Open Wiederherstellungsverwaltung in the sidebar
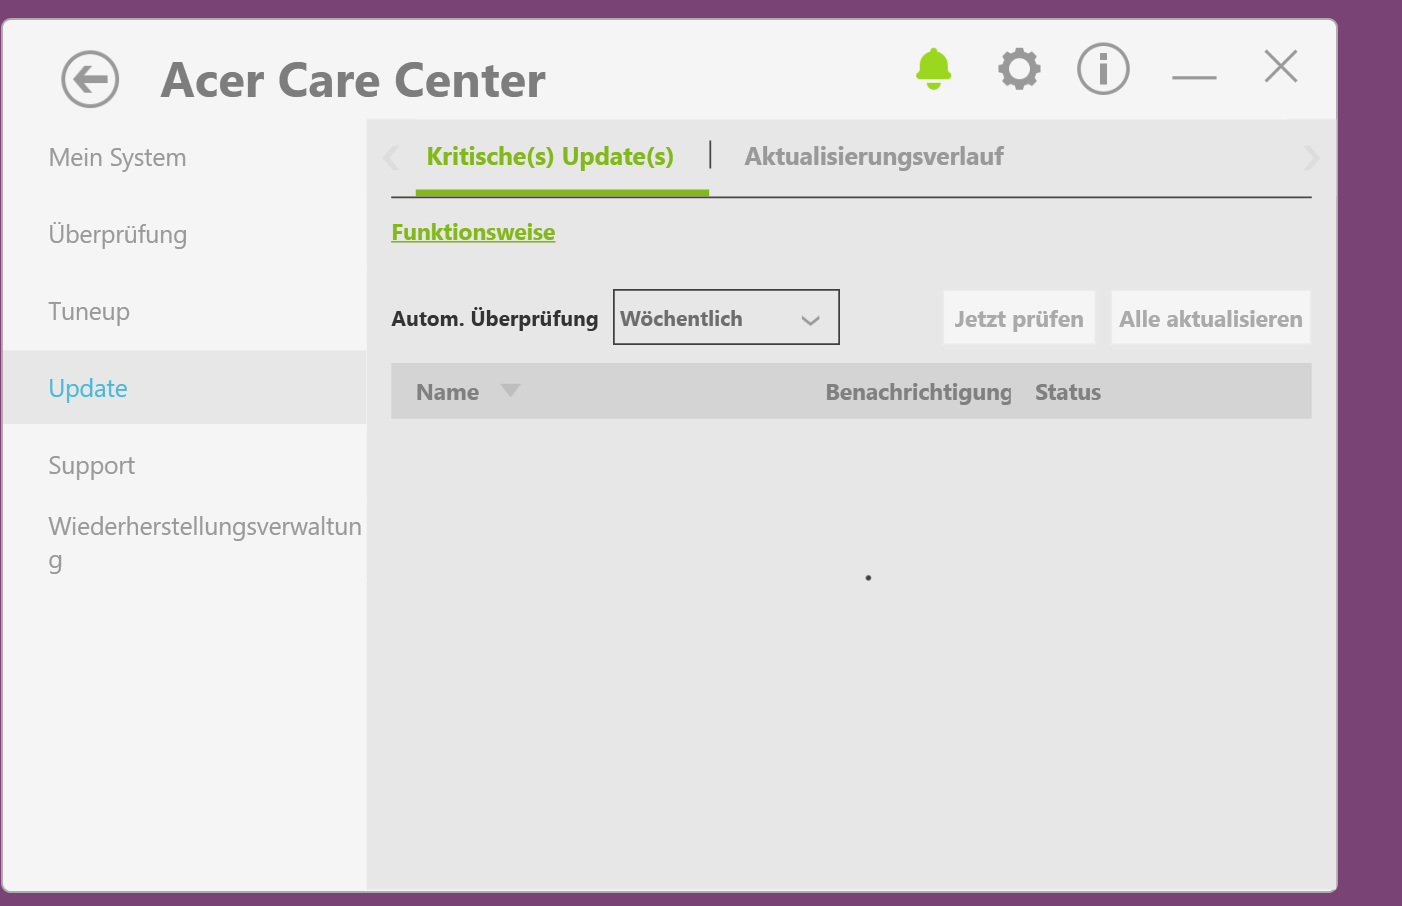Image resolution: width=1402 pixels, height=906 pixels. (204, 543)
